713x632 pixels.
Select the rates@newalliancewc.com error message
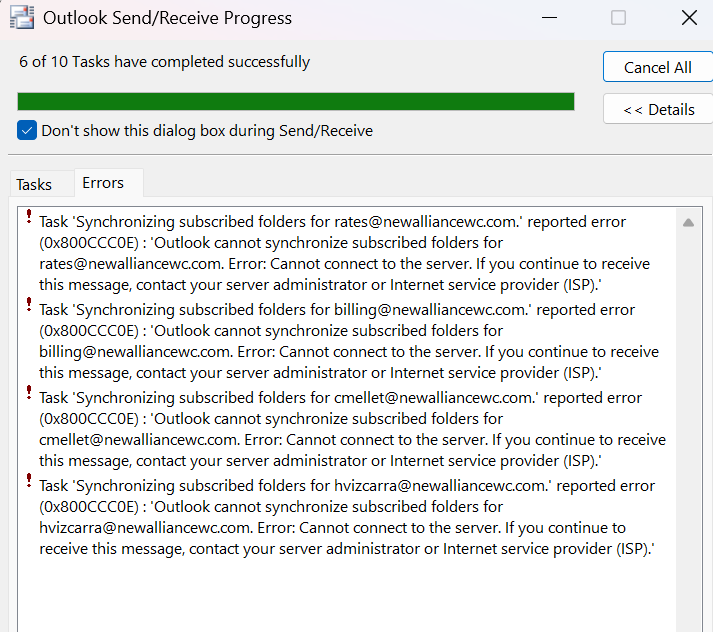[x=345, y=253]
